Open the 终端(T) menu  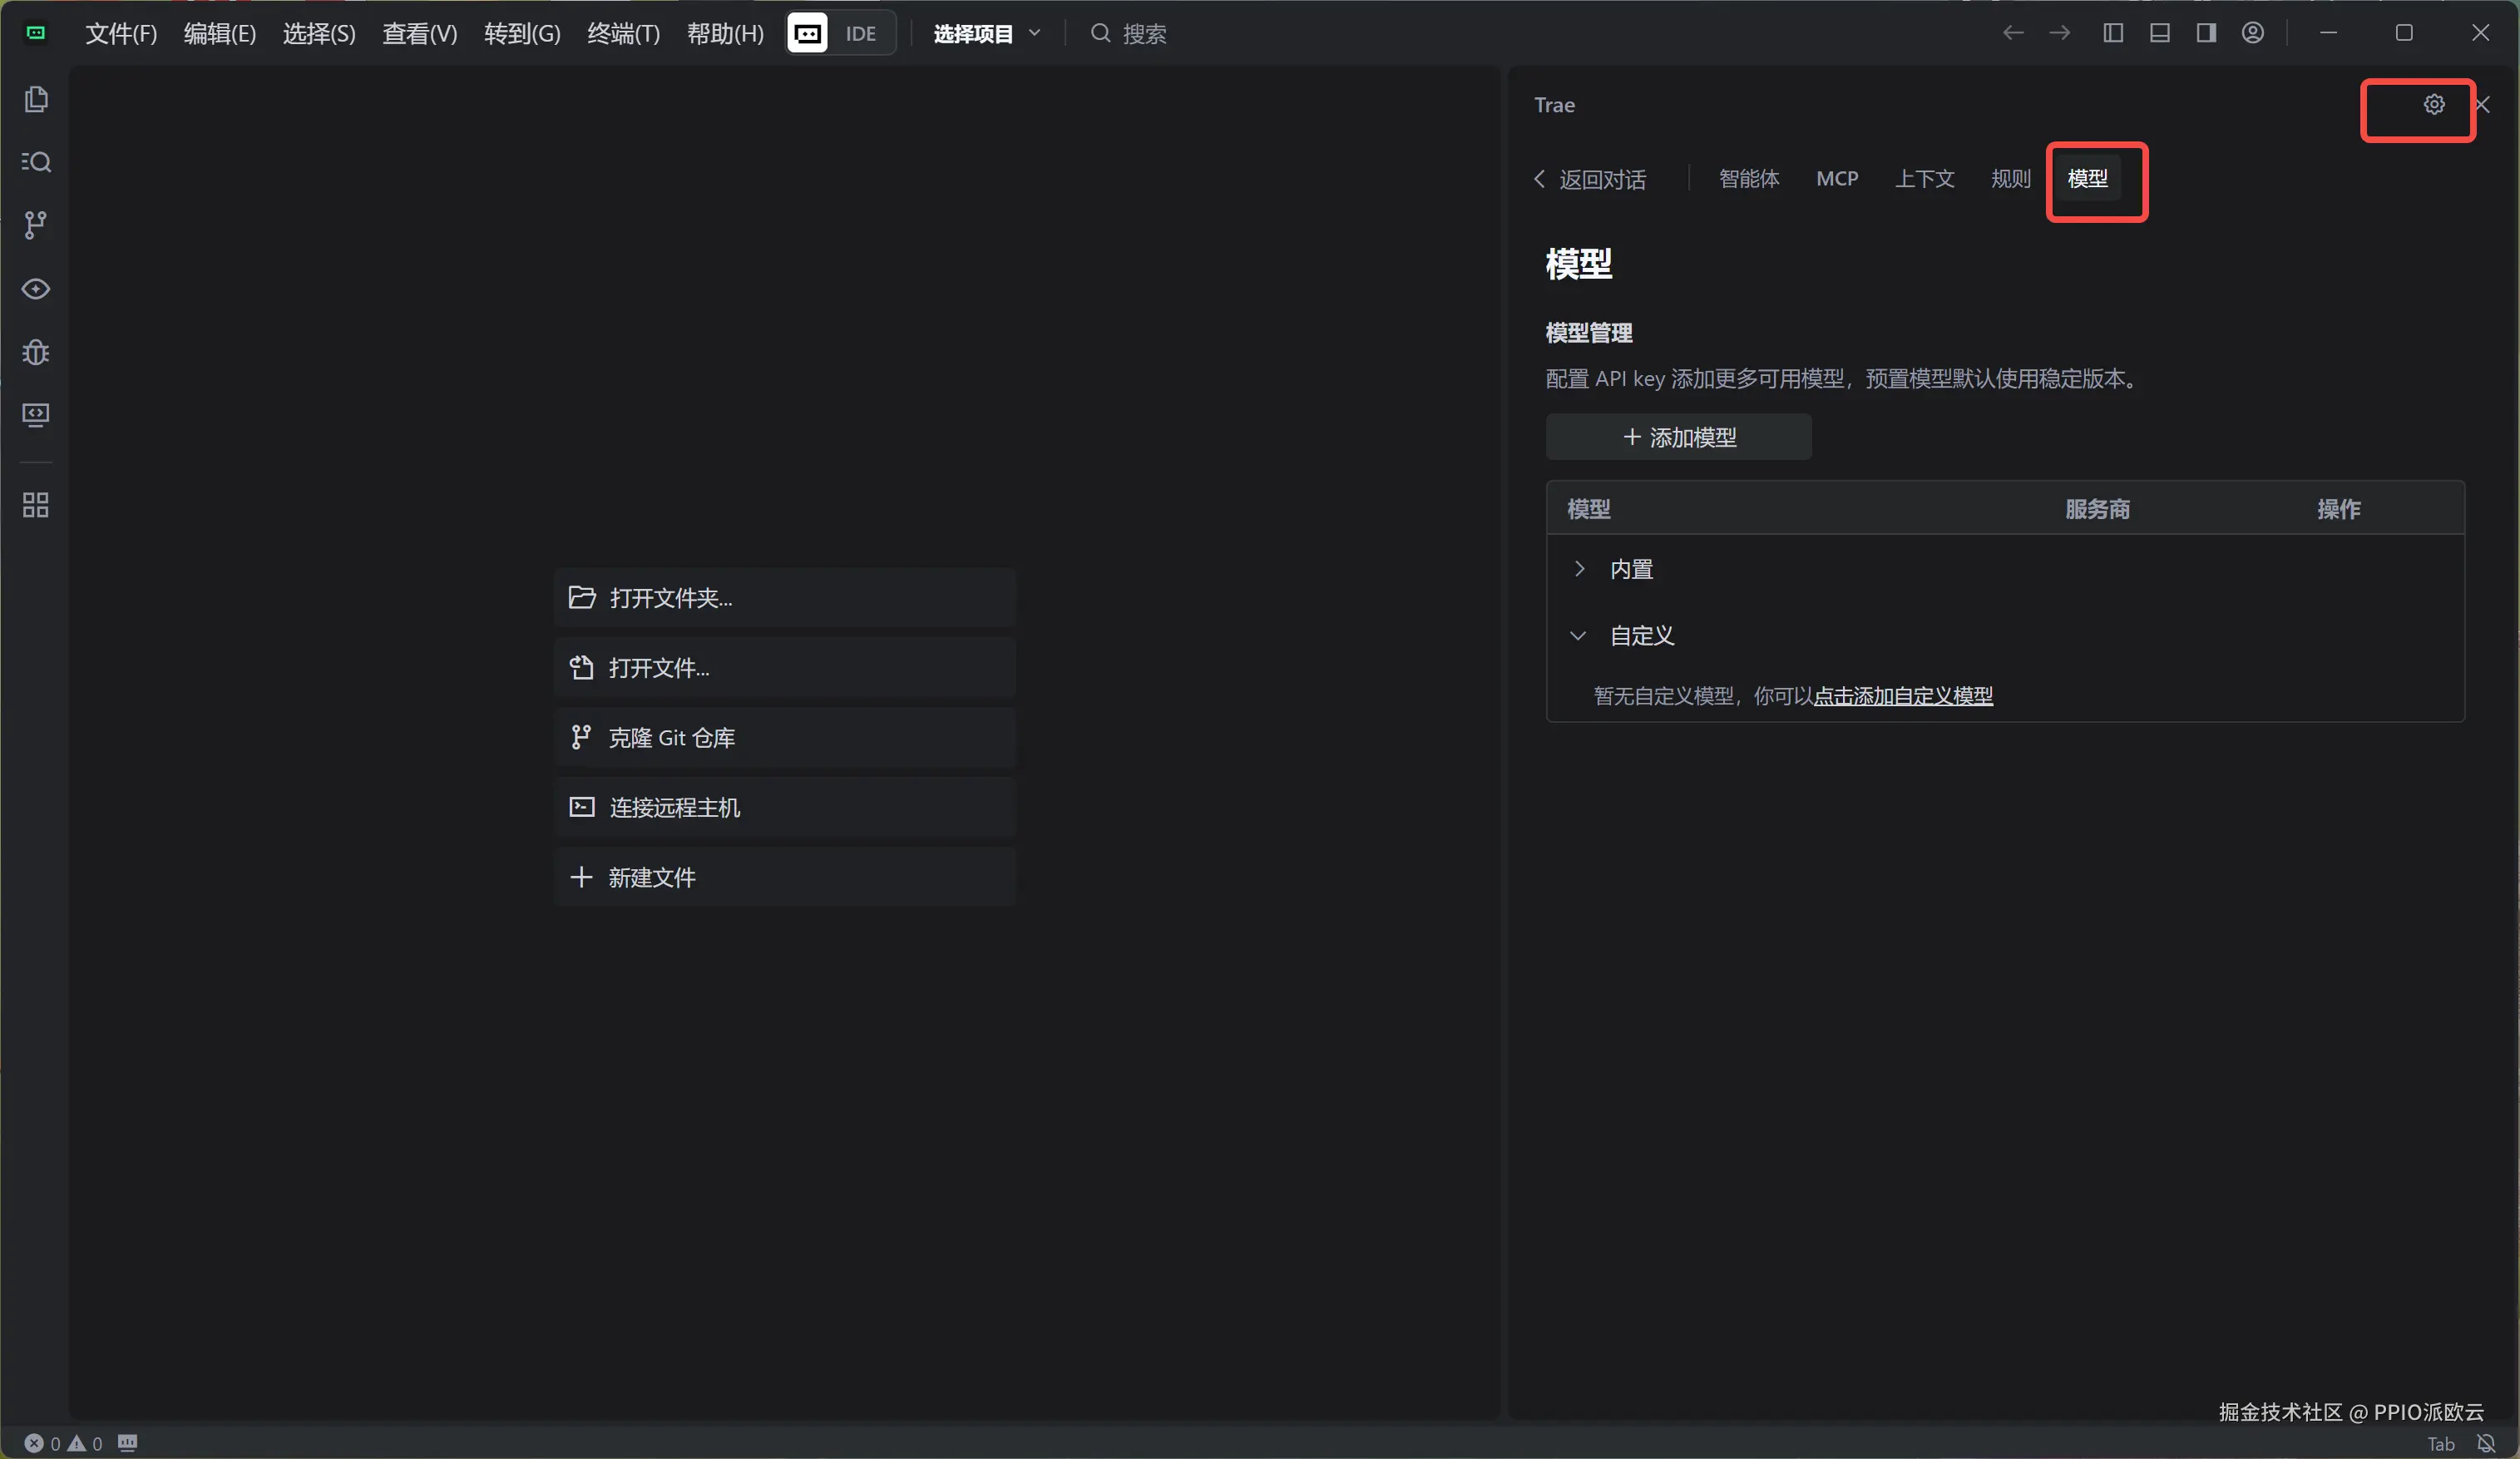[623, 33]
